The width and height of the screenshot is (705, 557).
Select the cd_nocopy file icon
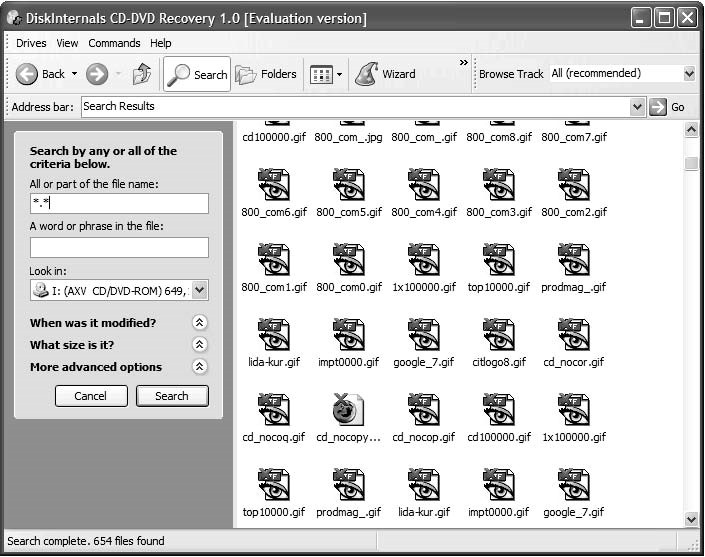[348, 410]
